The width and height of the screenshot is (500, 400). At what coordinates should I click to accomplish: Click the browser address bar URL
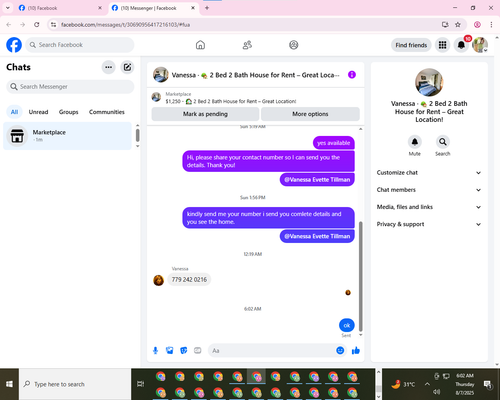pyautogui.click(x=126, y=25)
